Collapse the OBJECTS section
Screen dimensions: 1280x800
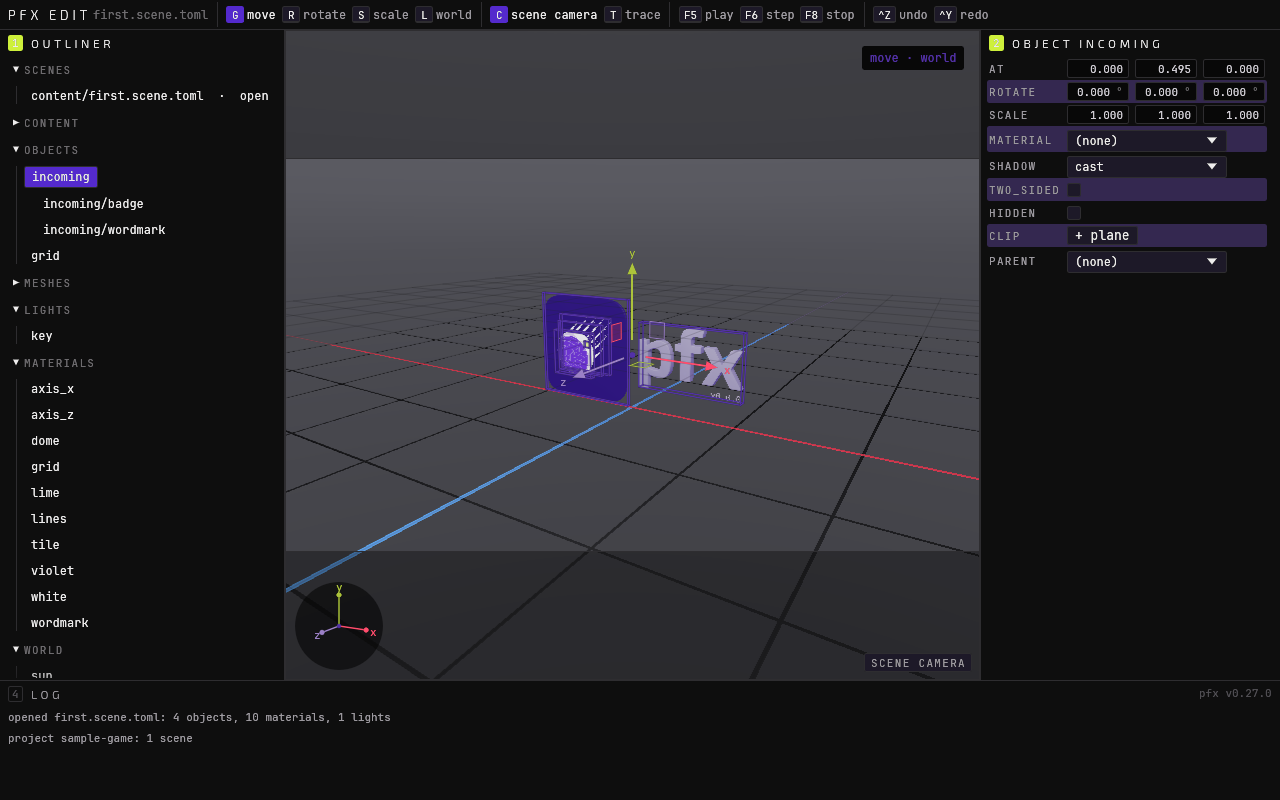(16, 150)
